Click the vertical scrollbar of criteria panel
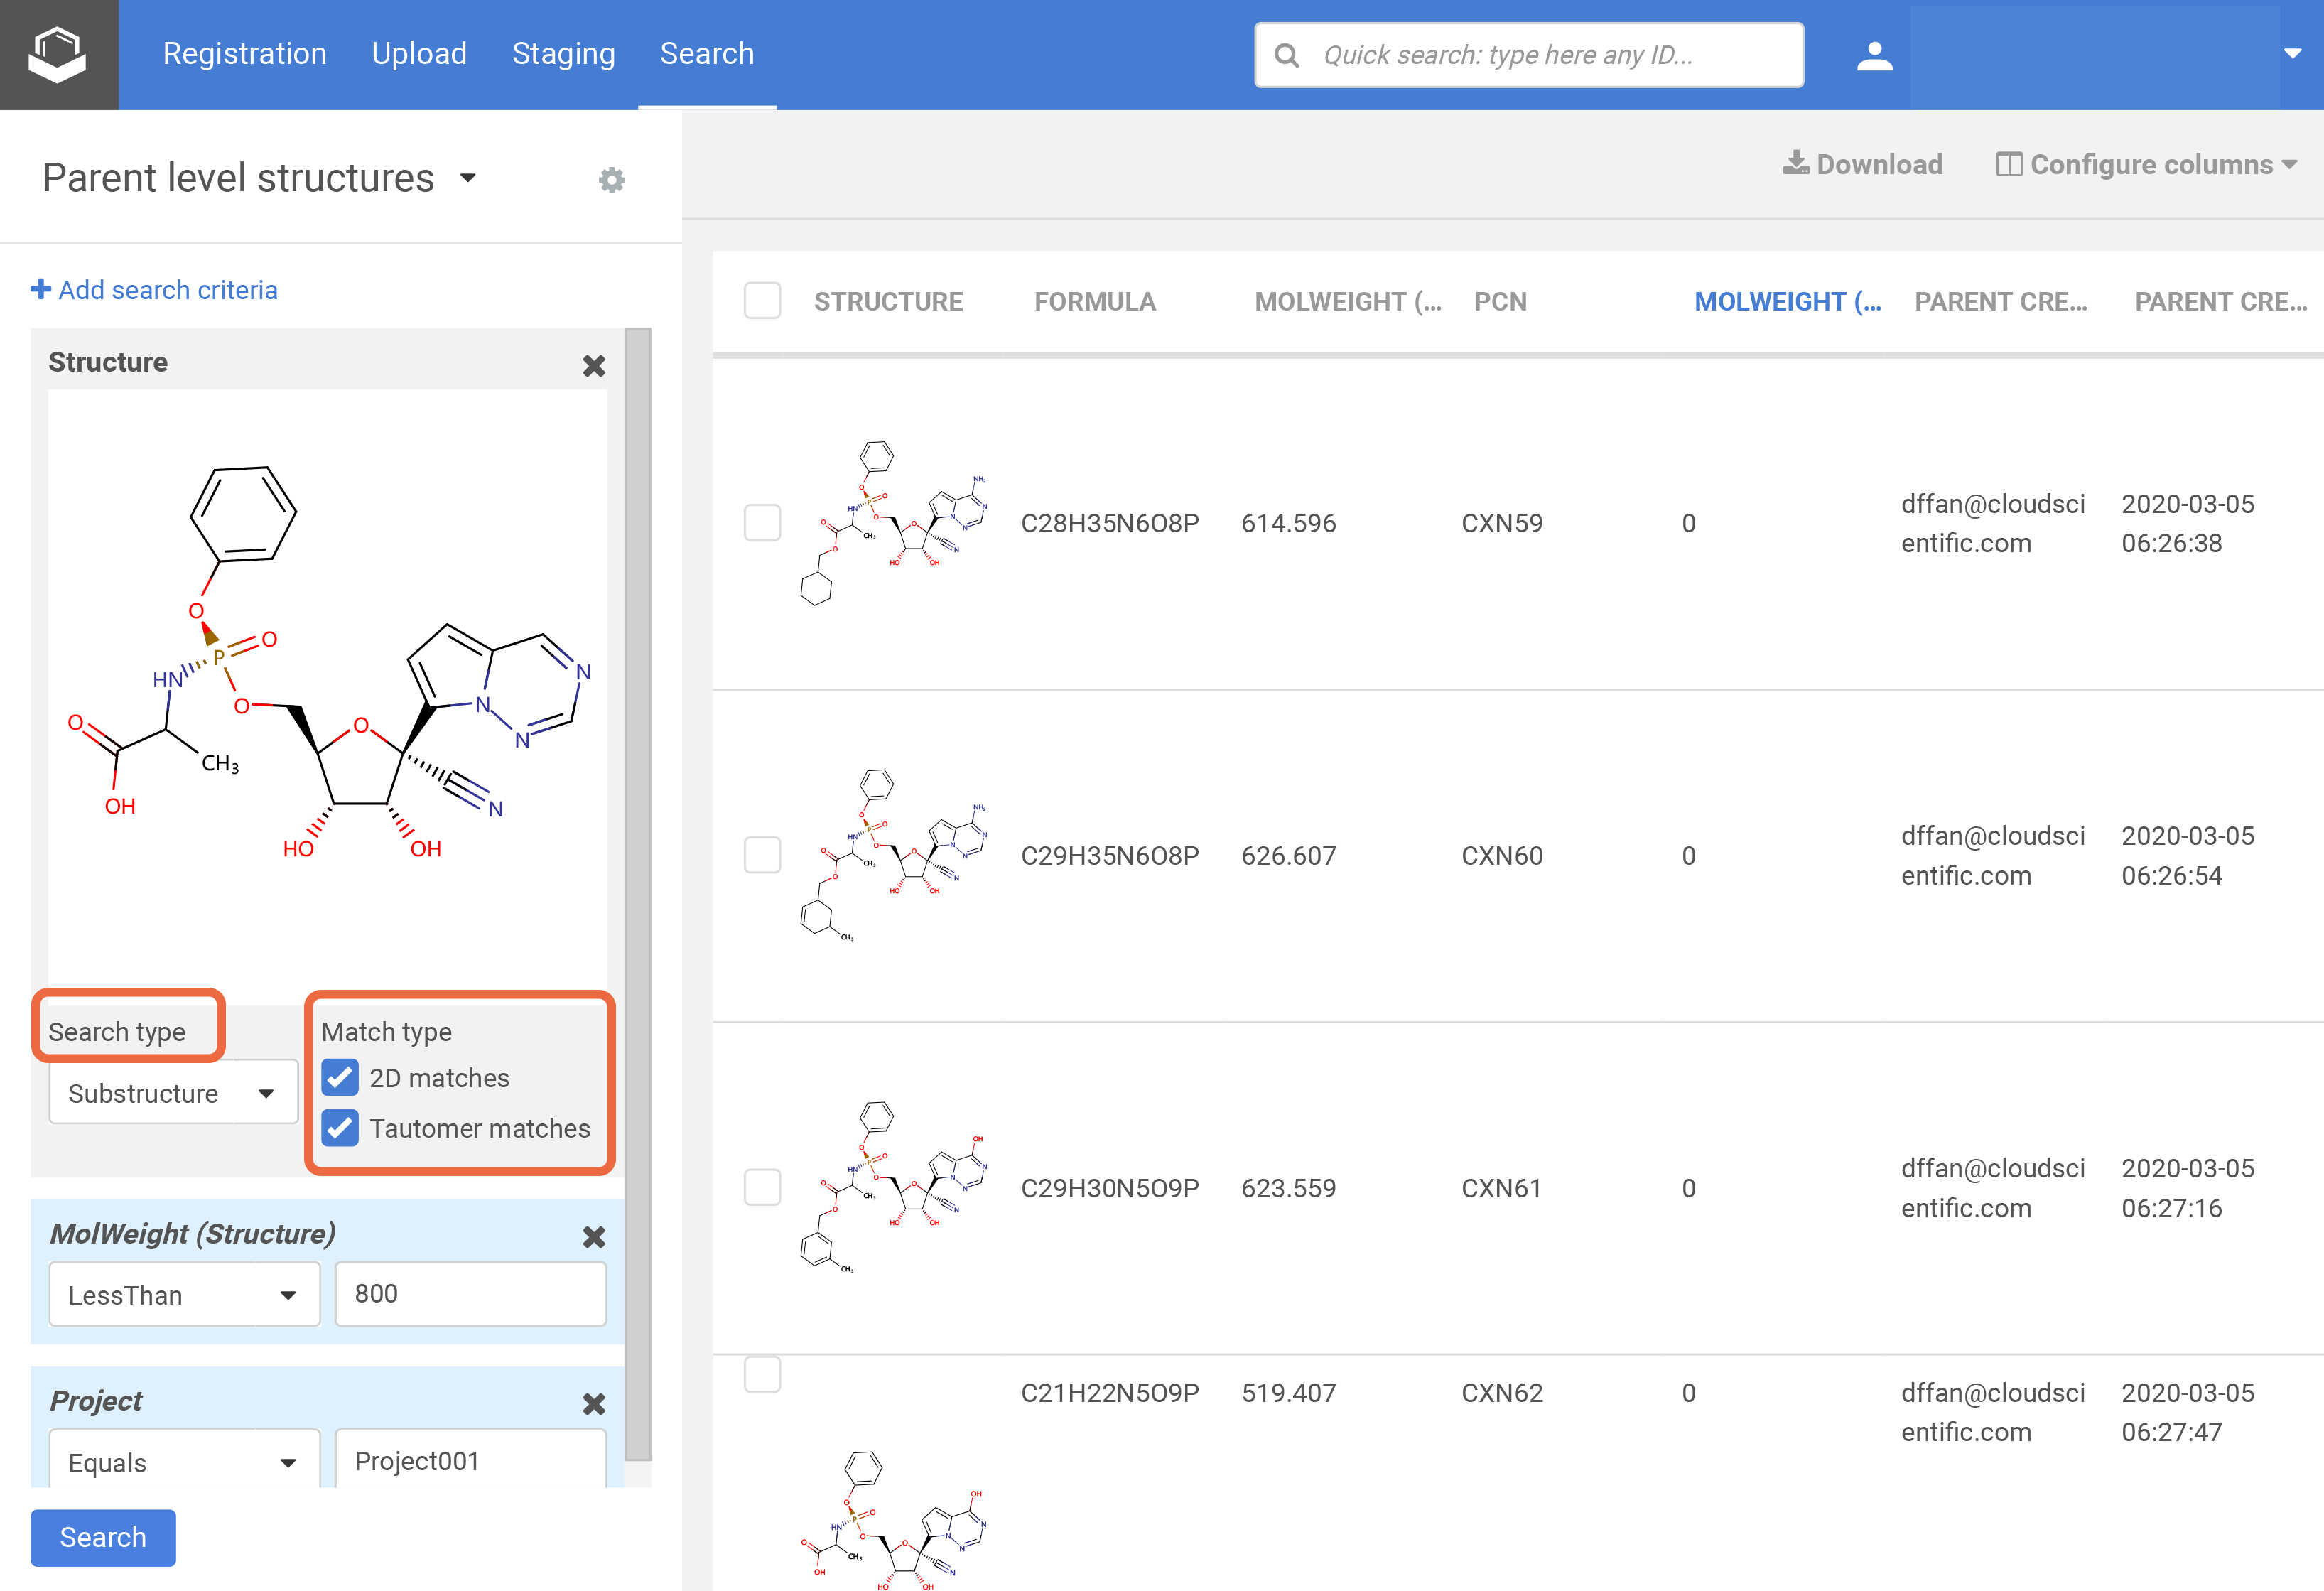This screenshot has width=2324, height=1591. pyautogui.click(x=639, y=894)
